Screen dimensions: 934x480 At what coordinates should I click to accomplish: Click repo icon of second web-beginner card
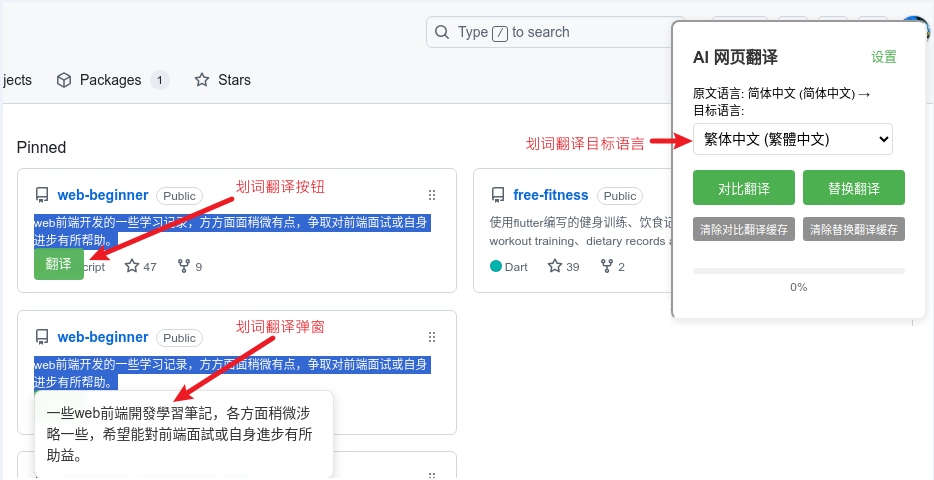(42, 337)
